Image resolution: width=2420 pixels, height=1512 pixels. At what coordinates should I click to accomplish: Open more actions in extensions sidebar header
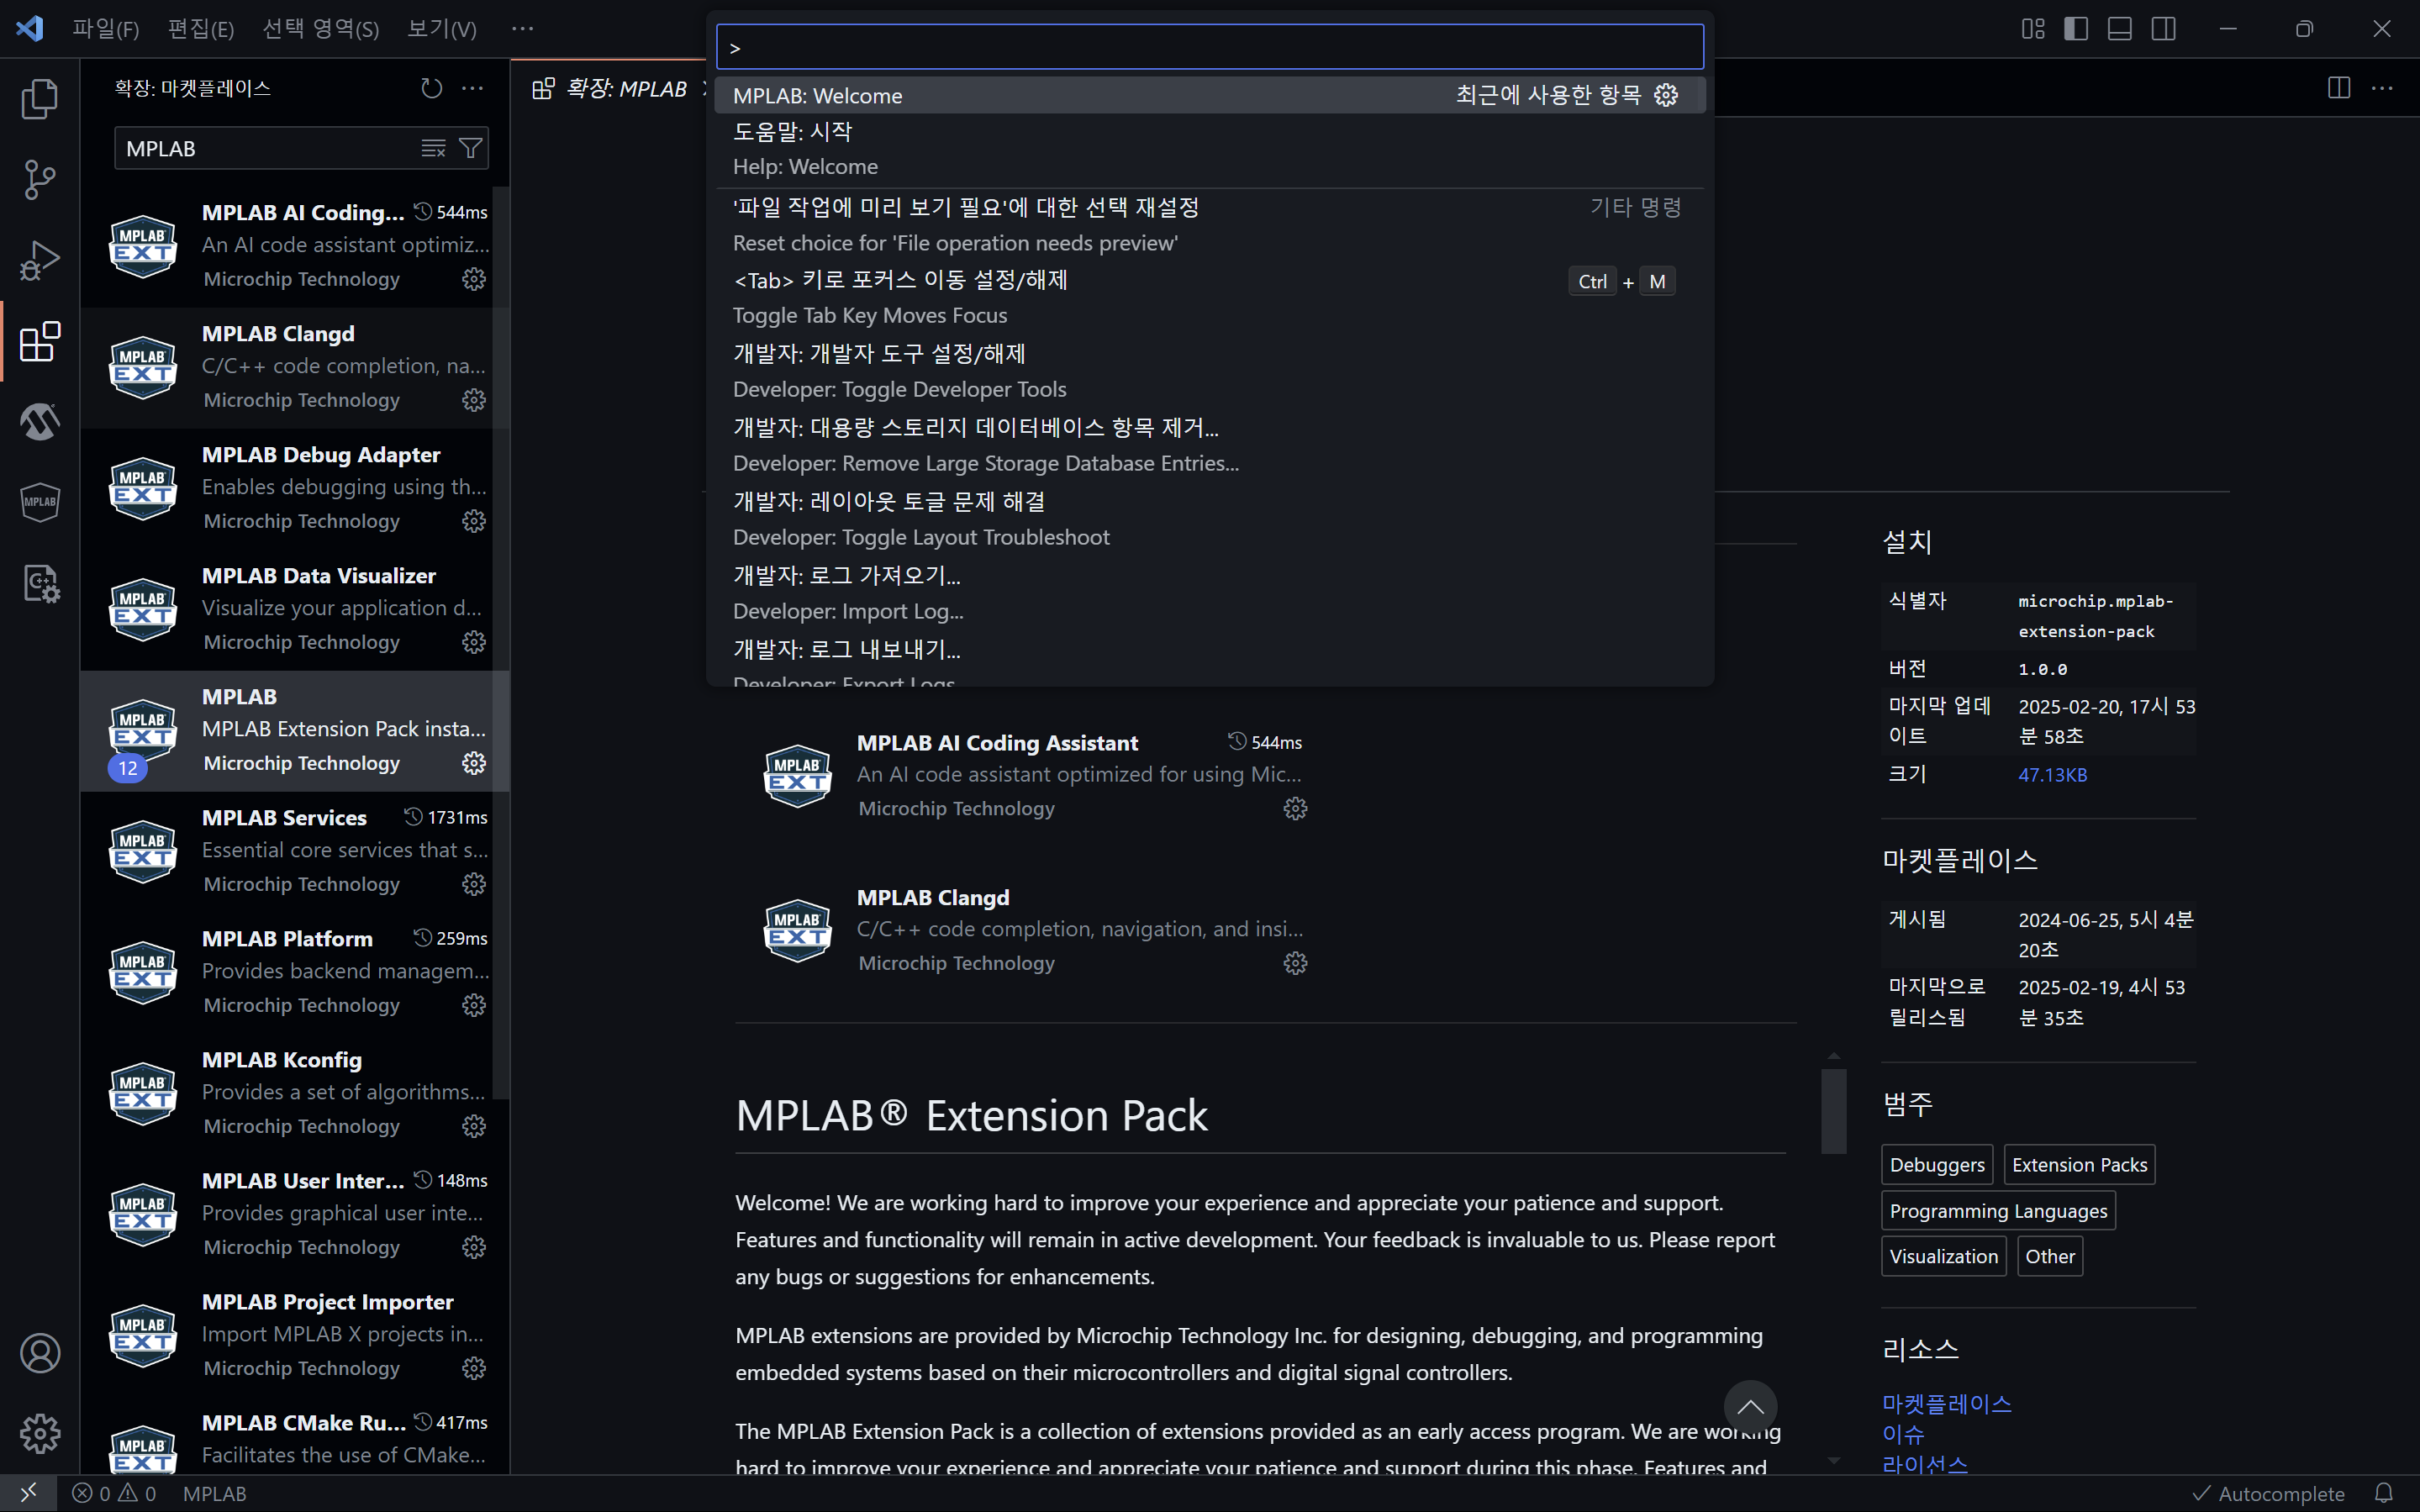tap(473, 88)
